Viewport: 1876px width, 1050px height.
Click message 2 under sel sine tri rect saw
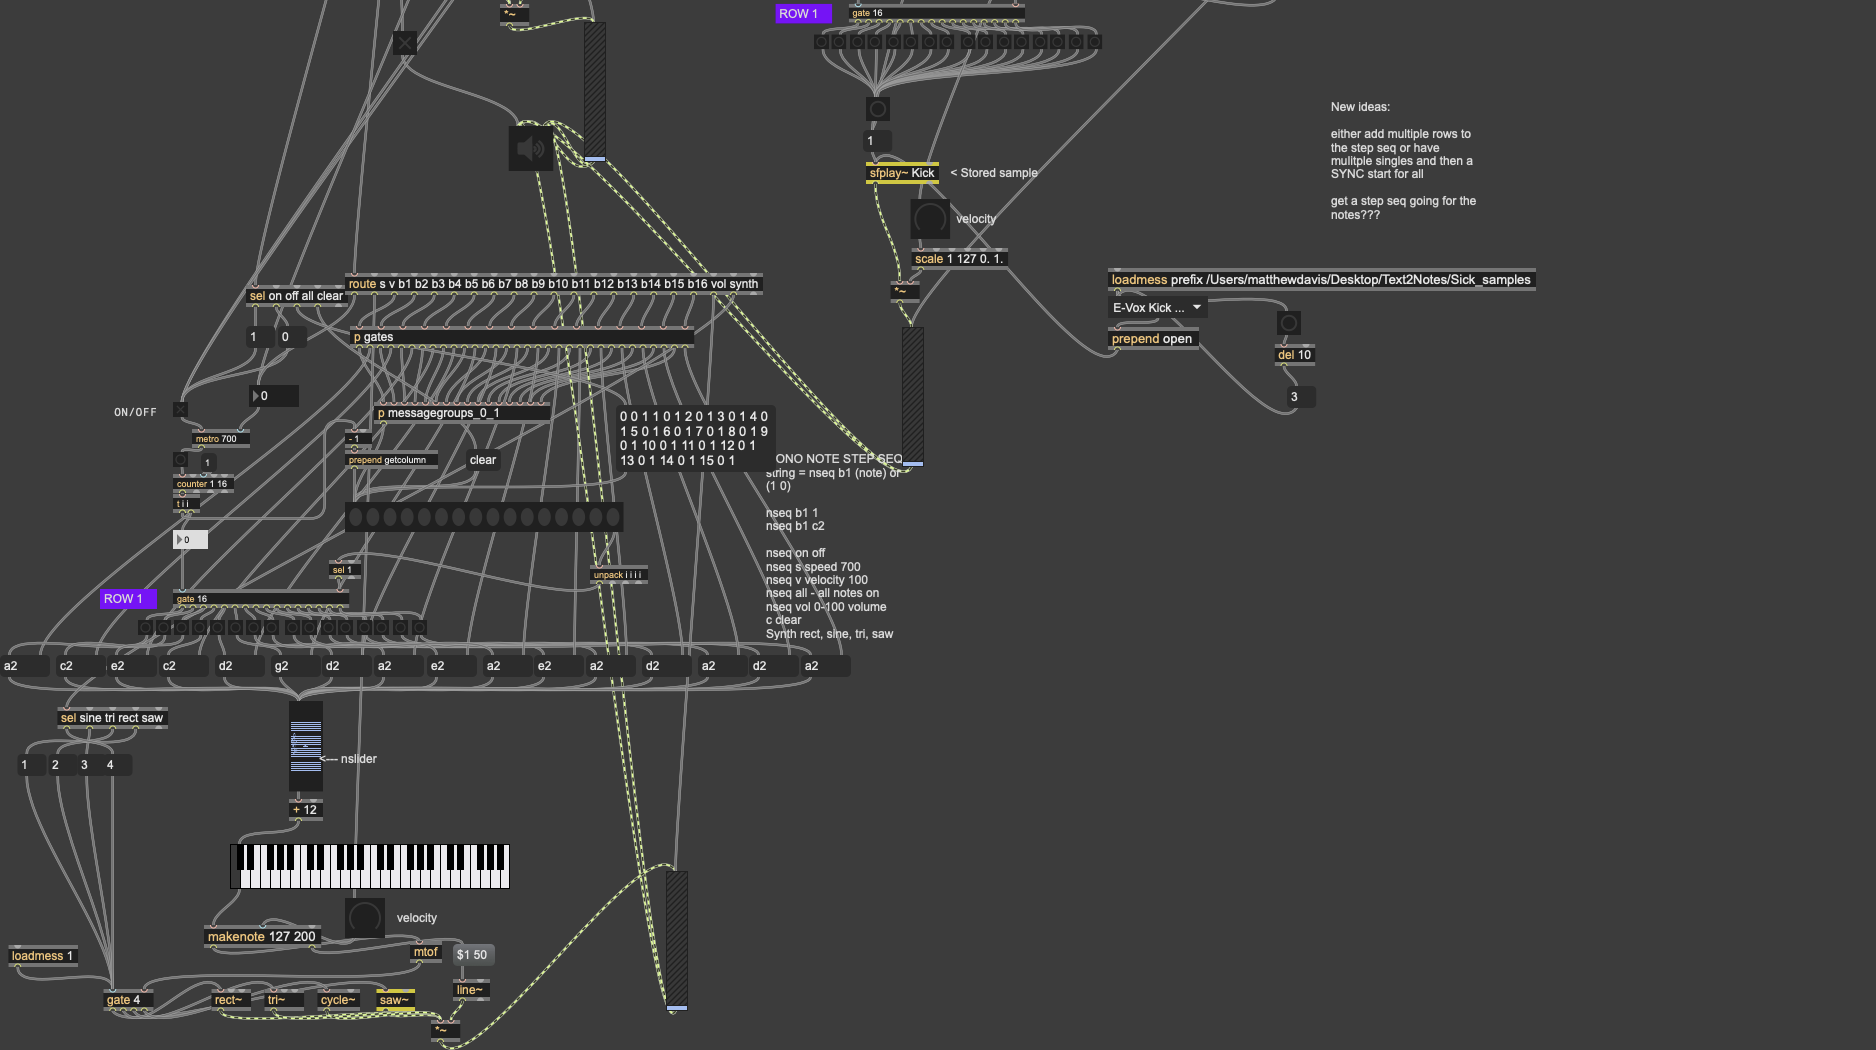point(61,765)
